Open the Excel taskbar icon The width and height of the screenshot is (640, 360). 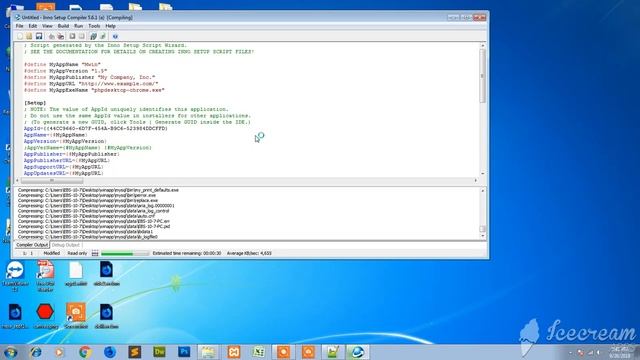(x=258, y=352)
